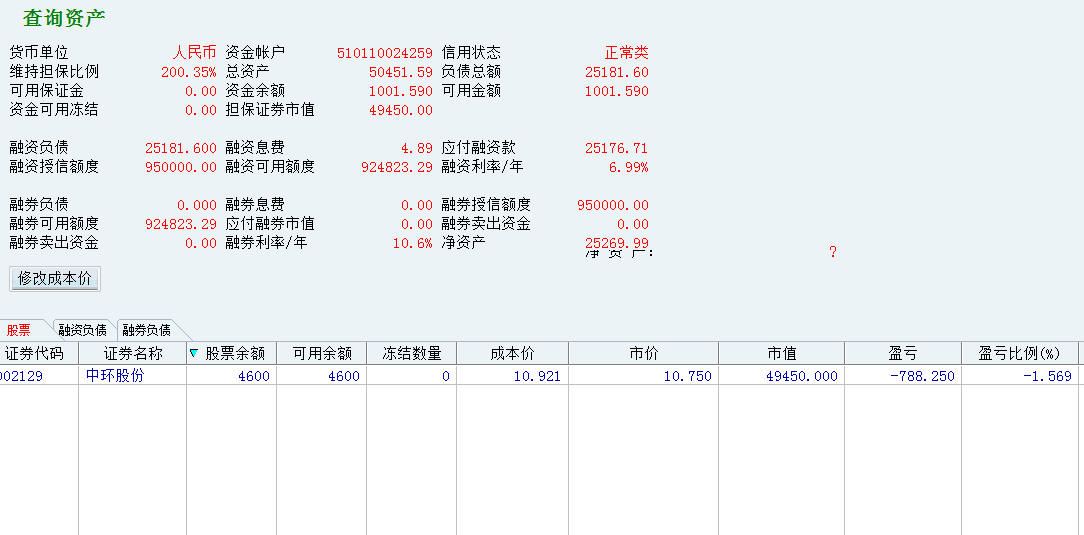The height and width of the screenshot is (535, 1084).
Task: Click the 负债总额 value 25181.60
Action: [617, 72]
